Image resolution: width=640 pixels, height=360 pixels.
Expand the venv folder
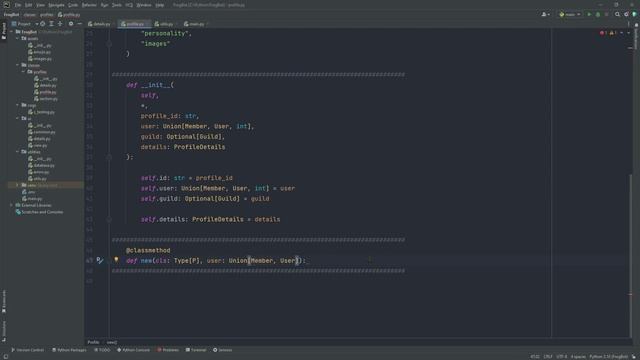(18, 185)
